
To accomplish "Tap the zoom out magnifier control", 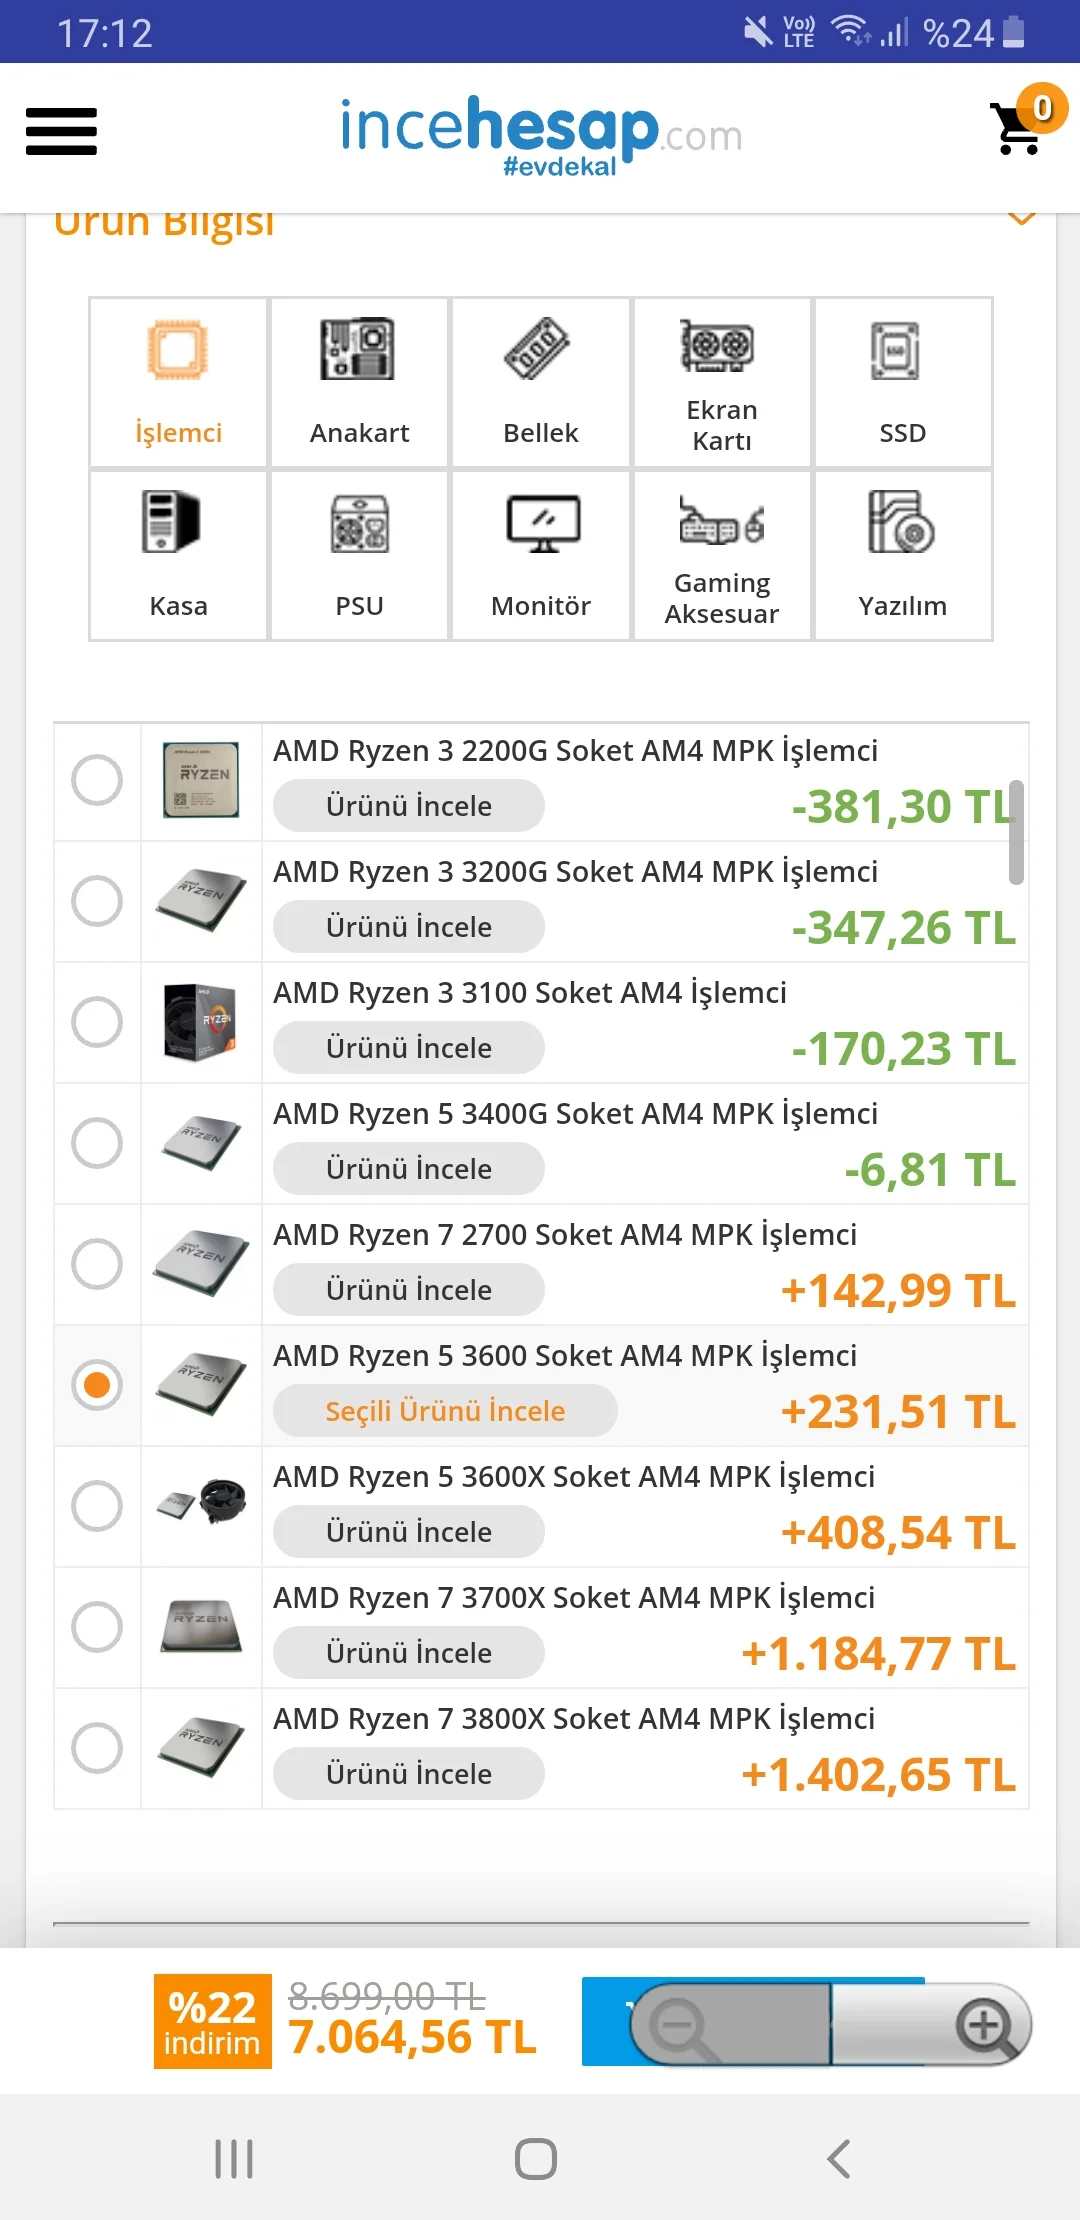I will (x=680, y=2027).
